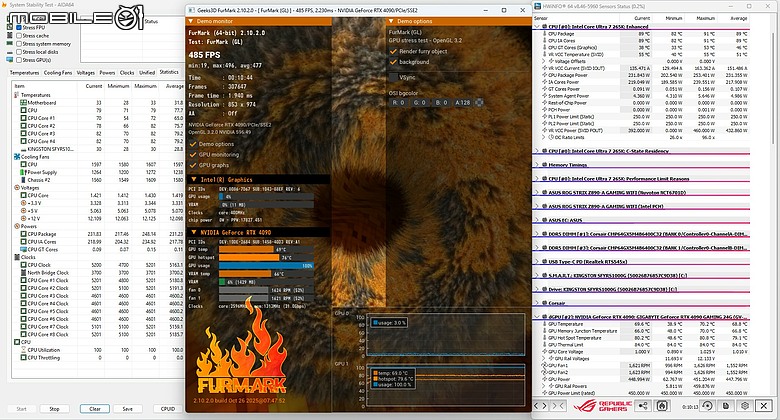Expand HWiNFO C-State Residency group
This screenshot has width=780, height=420.
pyautogui.click(x=537, y=151)
